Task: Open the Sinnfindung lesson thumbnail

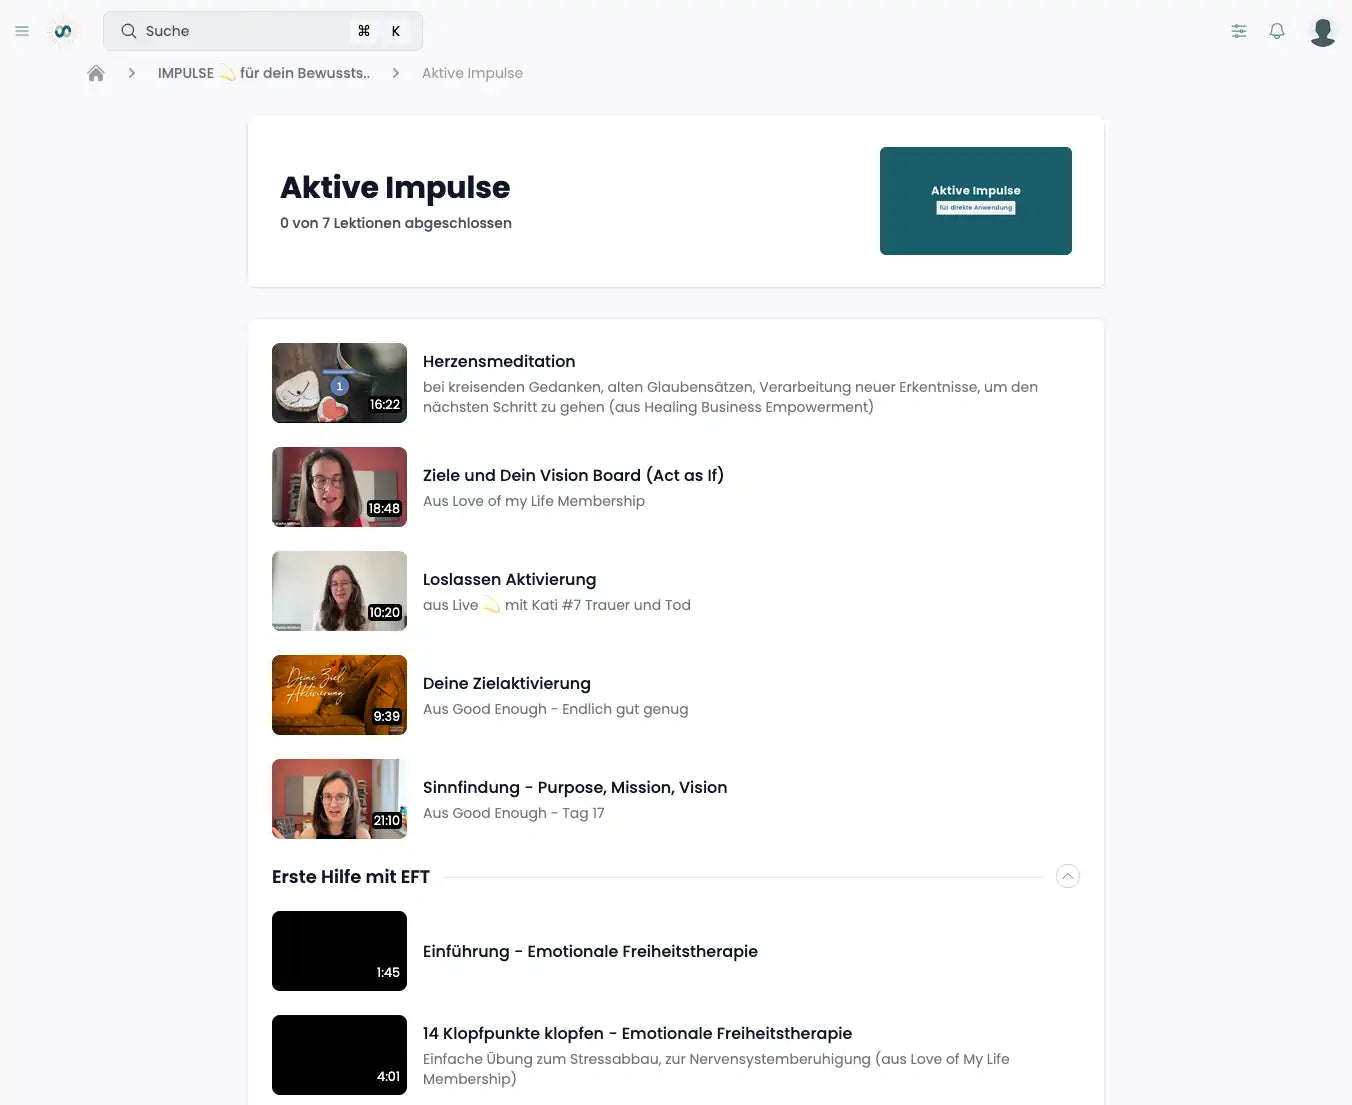Action: (x=339, y=799)
